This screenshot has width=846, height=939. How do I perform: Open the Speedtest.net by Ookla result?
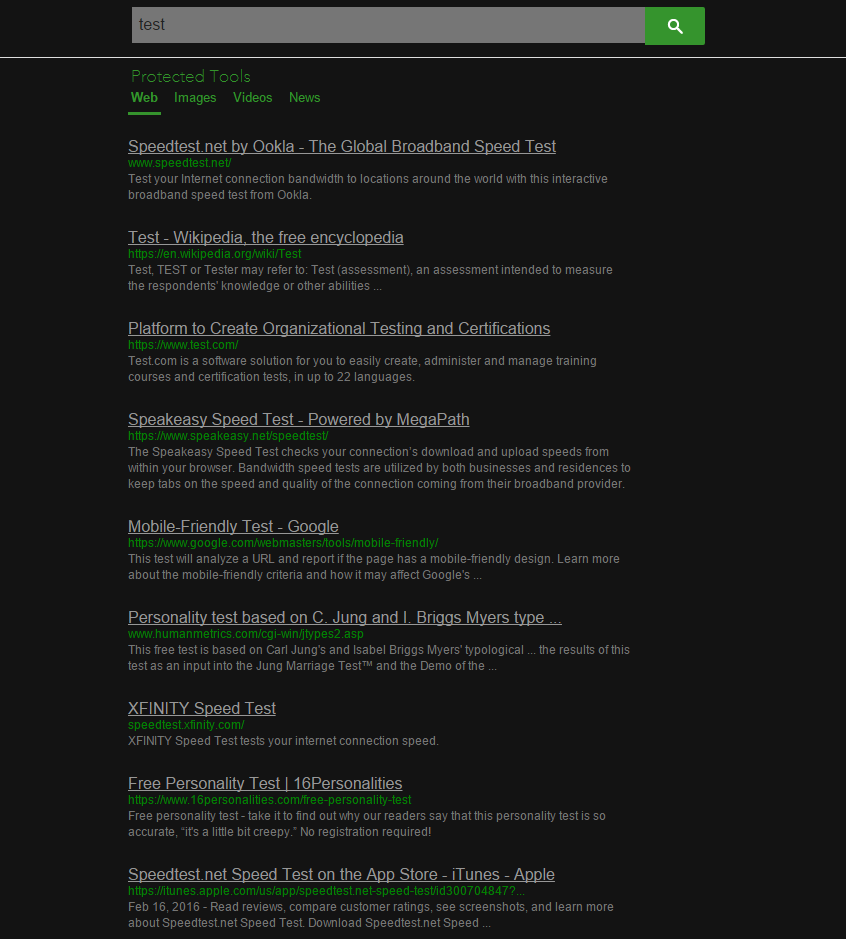tap(341, 146)
